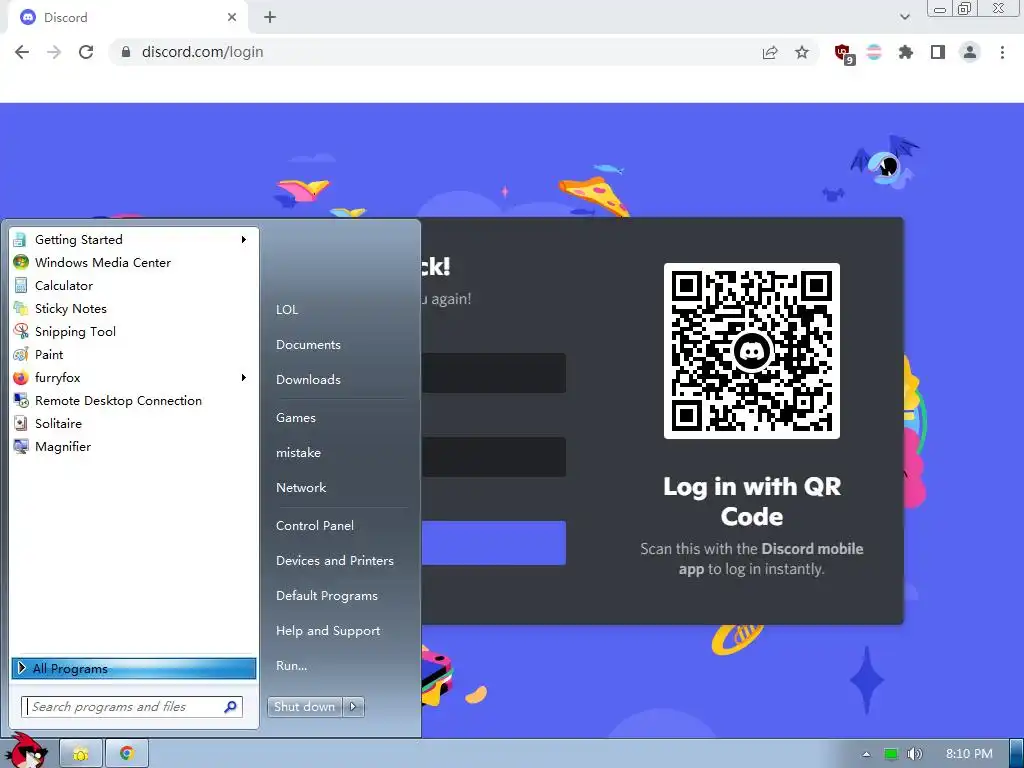Open Chrome three-dot menu
Screen dimensions: 1024x768
coord(1002,52)
